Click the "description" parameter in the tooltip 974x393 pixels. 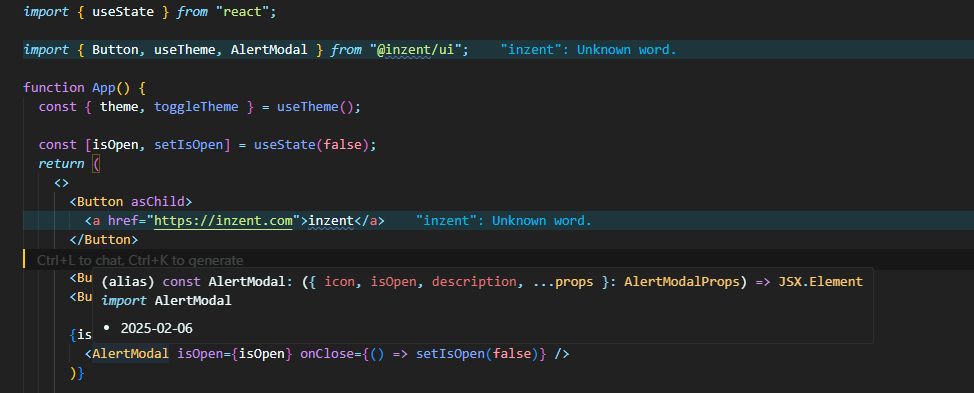(474, 282)
